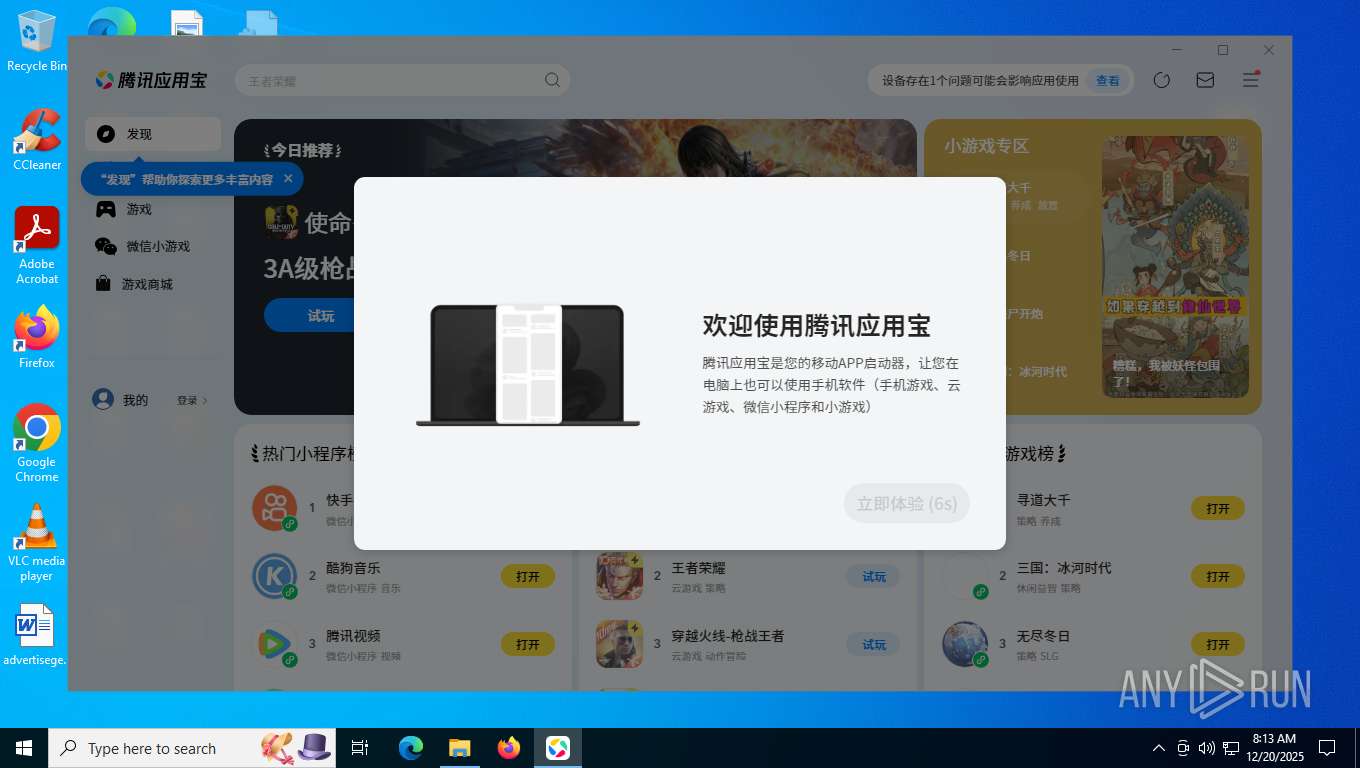The width and height of the screenshot is (1360, 768).
Task: Click 打开 for 寻道大千
Action: 1218,508
